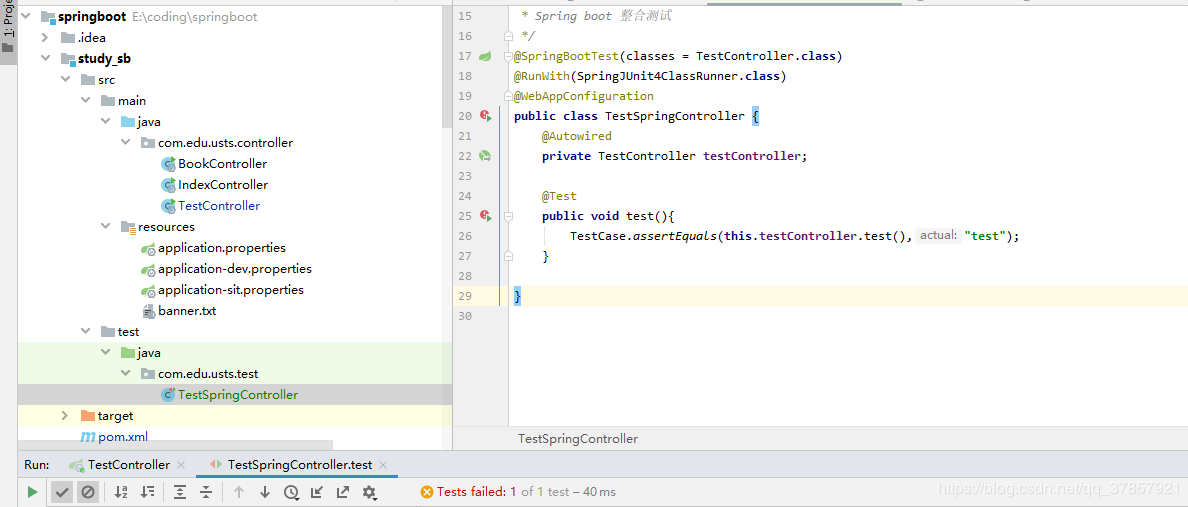1188x507 pixels.
Task: Click the @SpringBootTest annotation
Action: pos(567,56)
